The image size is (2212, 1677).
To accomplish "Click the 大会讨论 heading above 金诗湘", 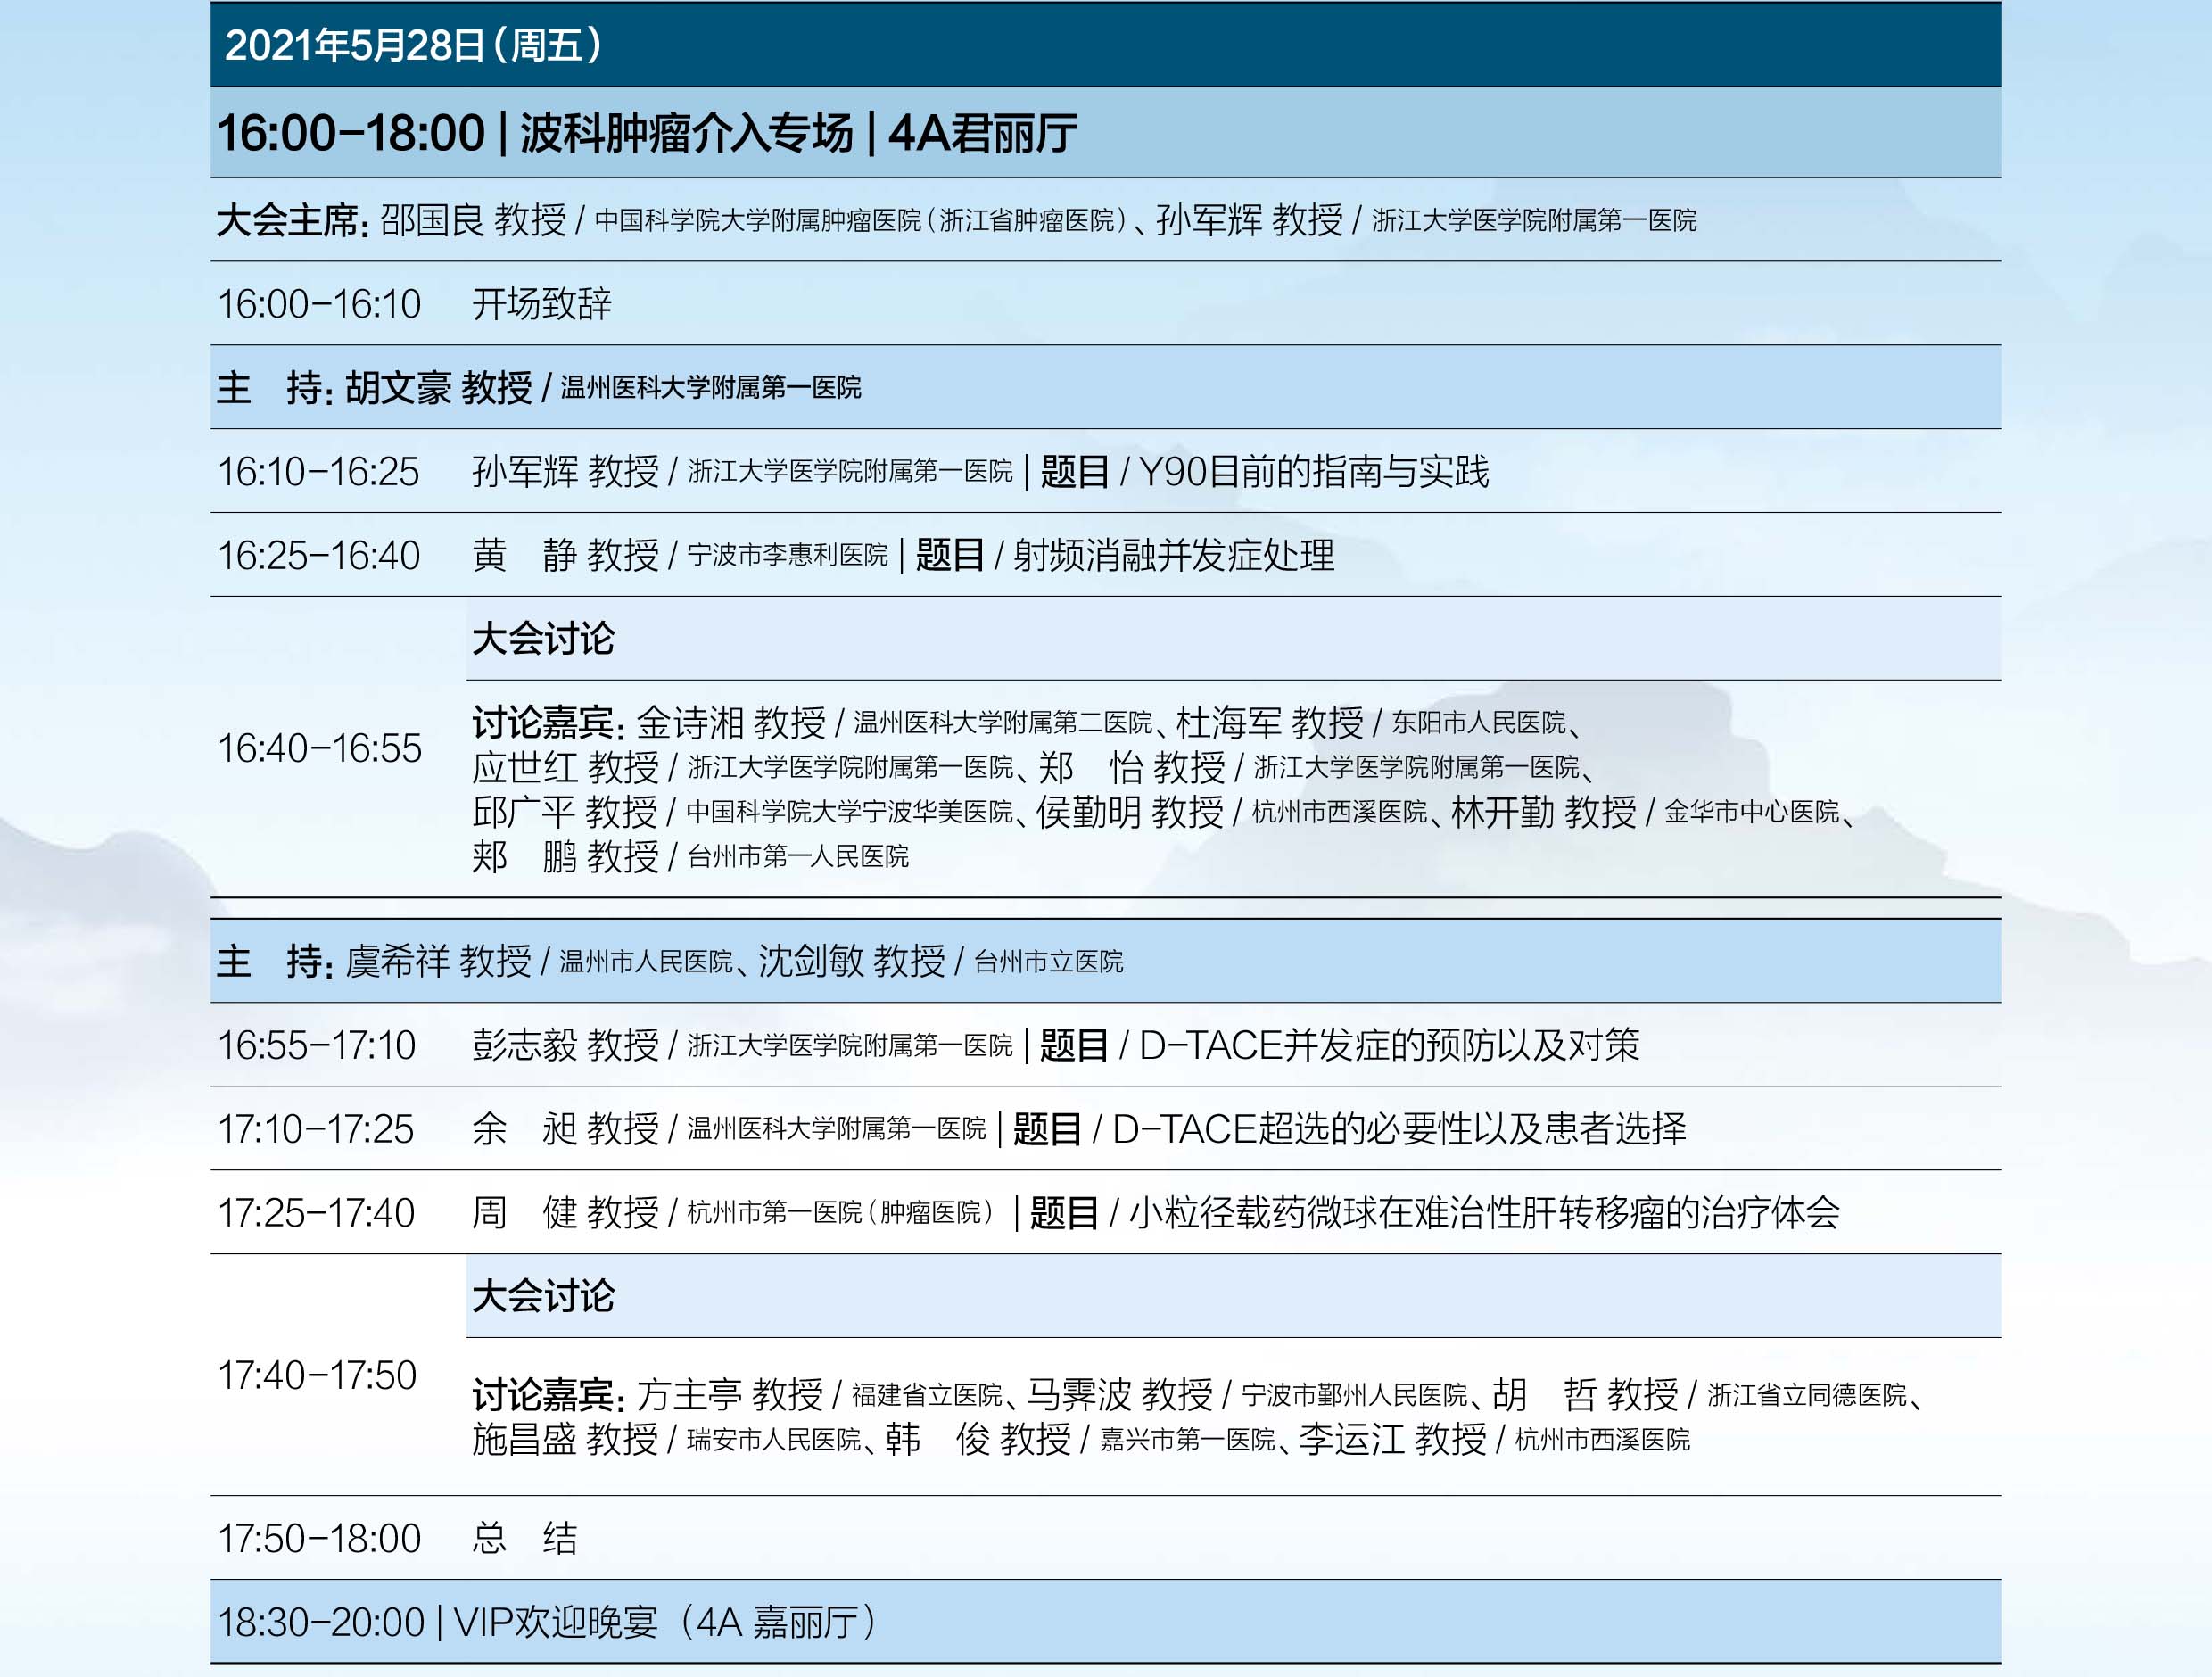I will click(x=543, y=639).
